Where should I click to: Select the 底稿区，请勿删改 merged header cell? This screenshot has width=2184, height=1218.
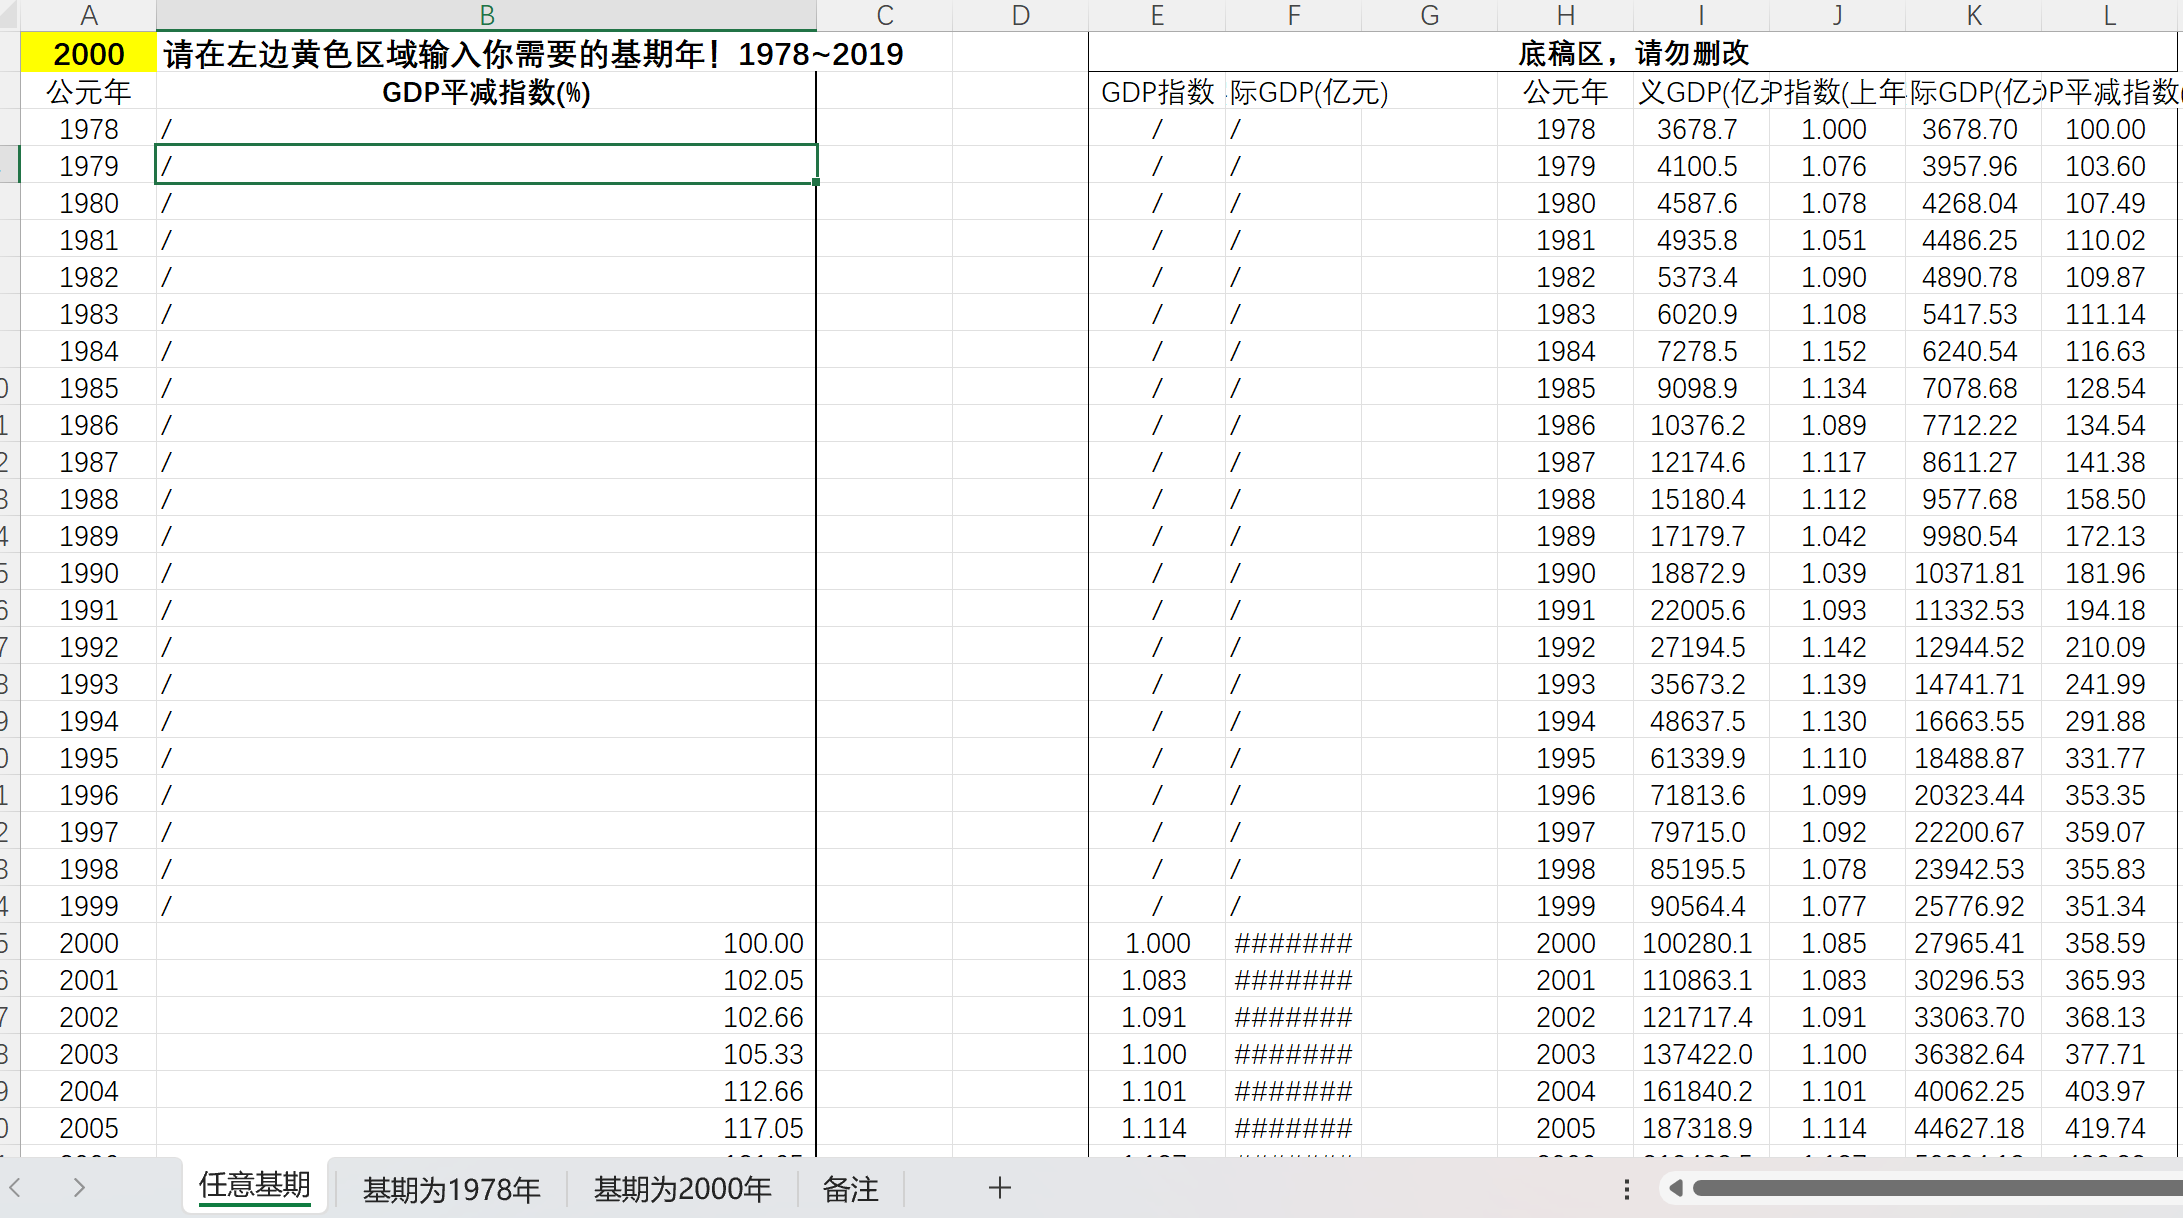tap(1632, 53)
